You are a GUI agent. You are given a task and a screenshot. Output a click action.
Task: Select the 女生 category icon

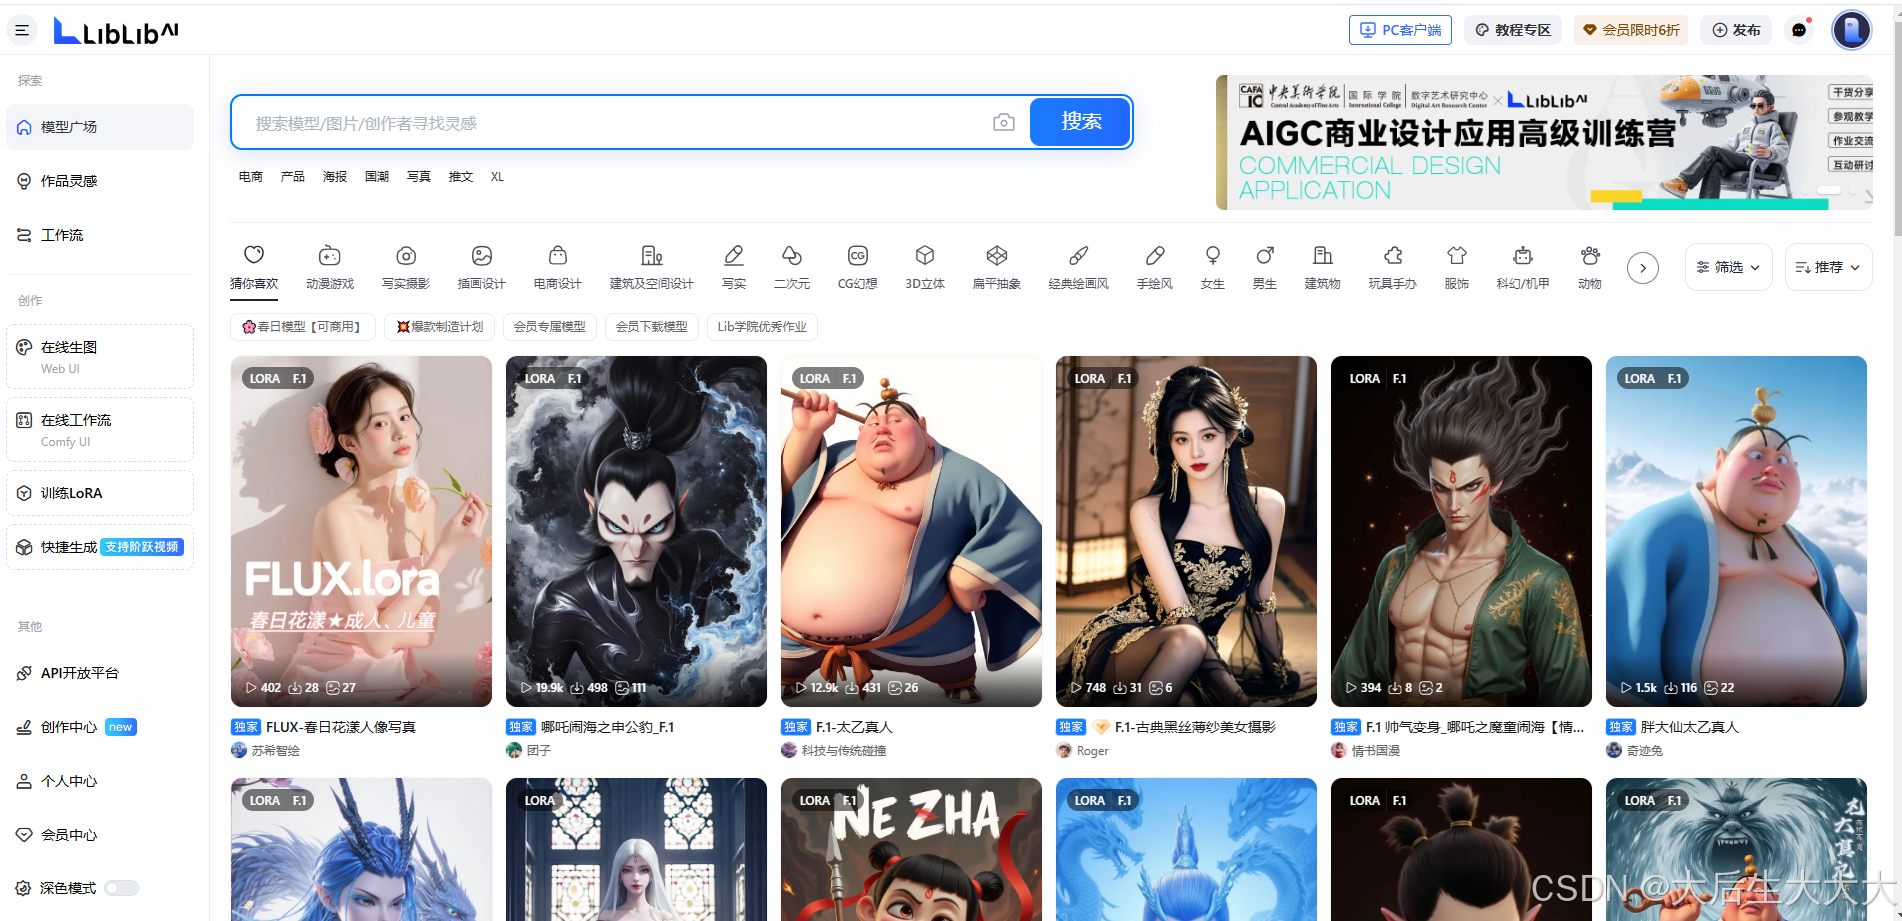1213,256
